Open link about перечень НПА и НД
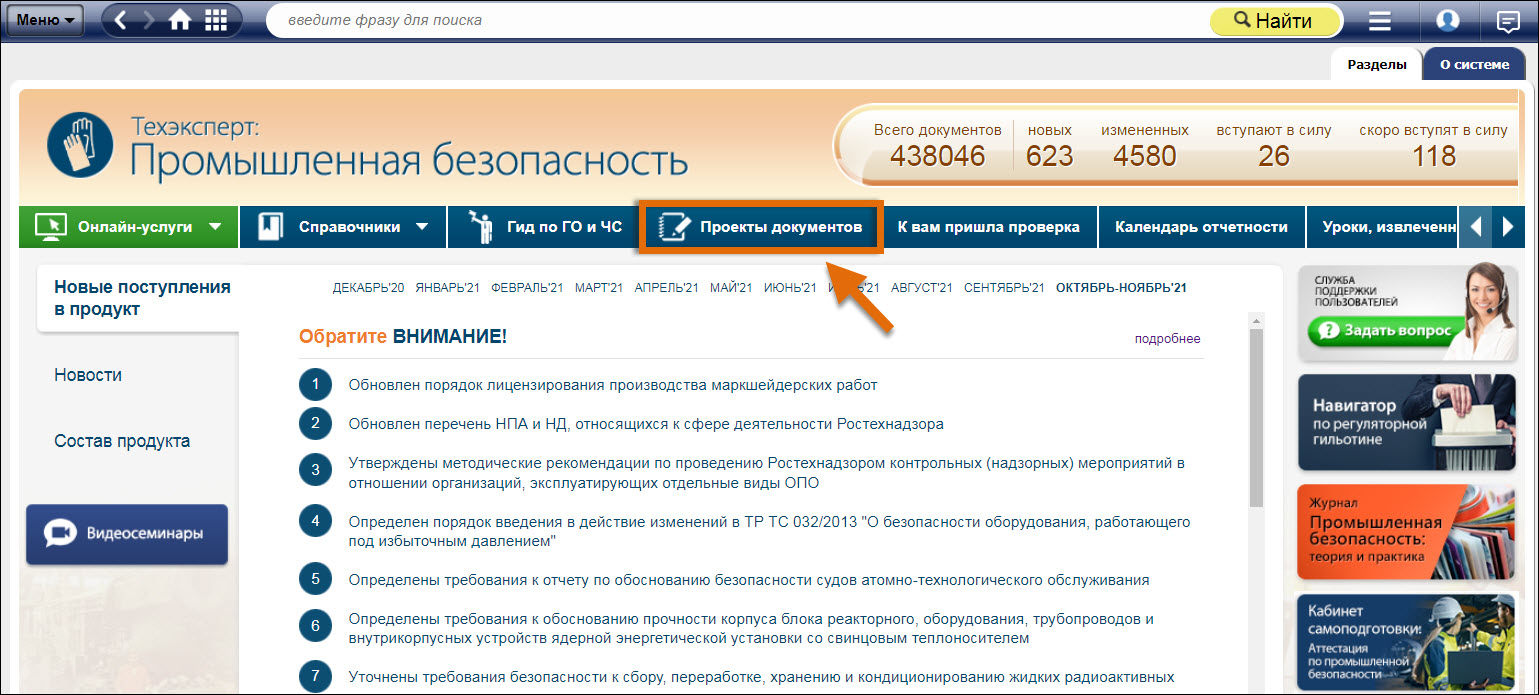Viewport: 1539px width, 695px height. coord(646,424)
